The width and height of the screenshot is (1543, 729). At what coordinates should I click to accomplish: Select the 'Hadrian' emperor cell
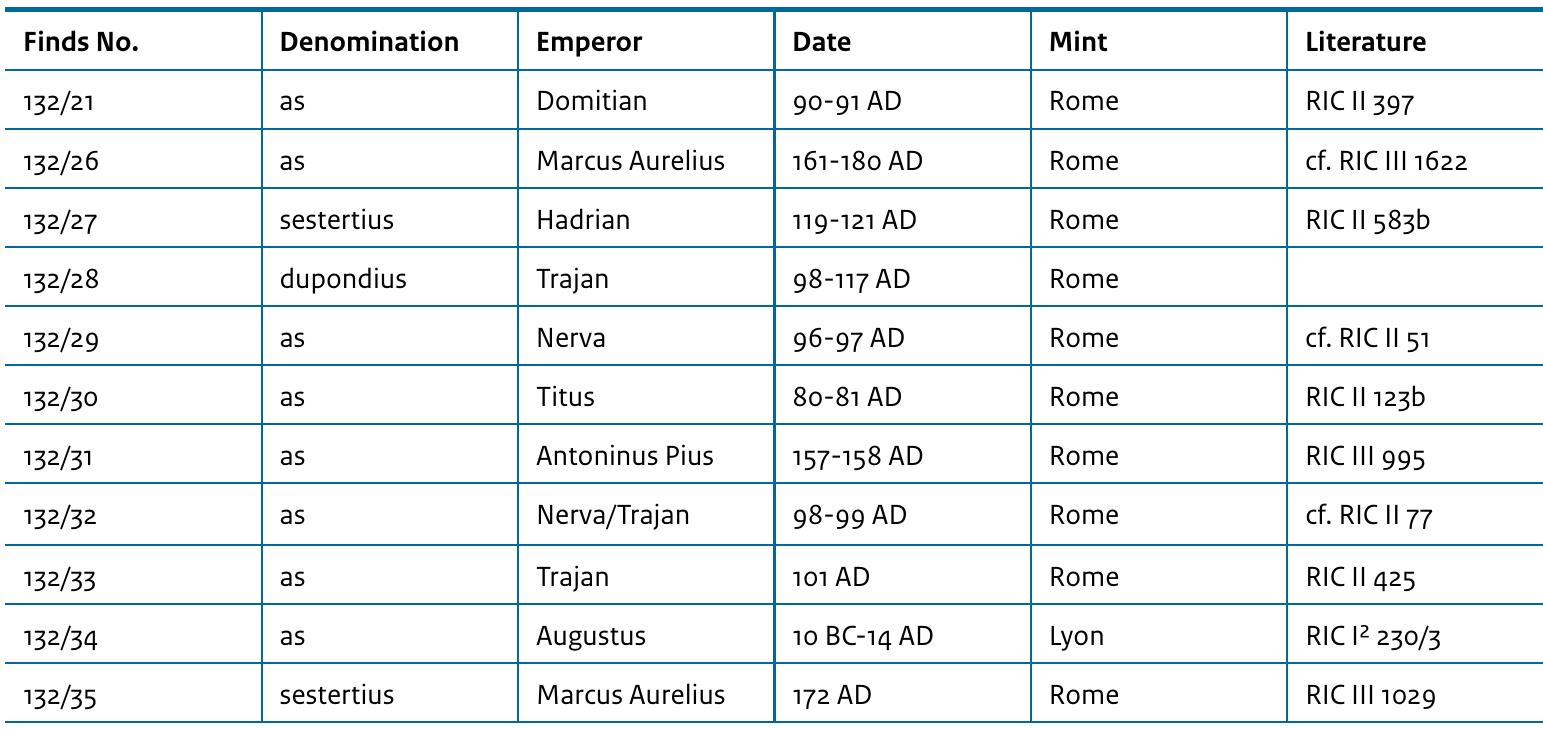pyautogui.click(x=583, y=220)
